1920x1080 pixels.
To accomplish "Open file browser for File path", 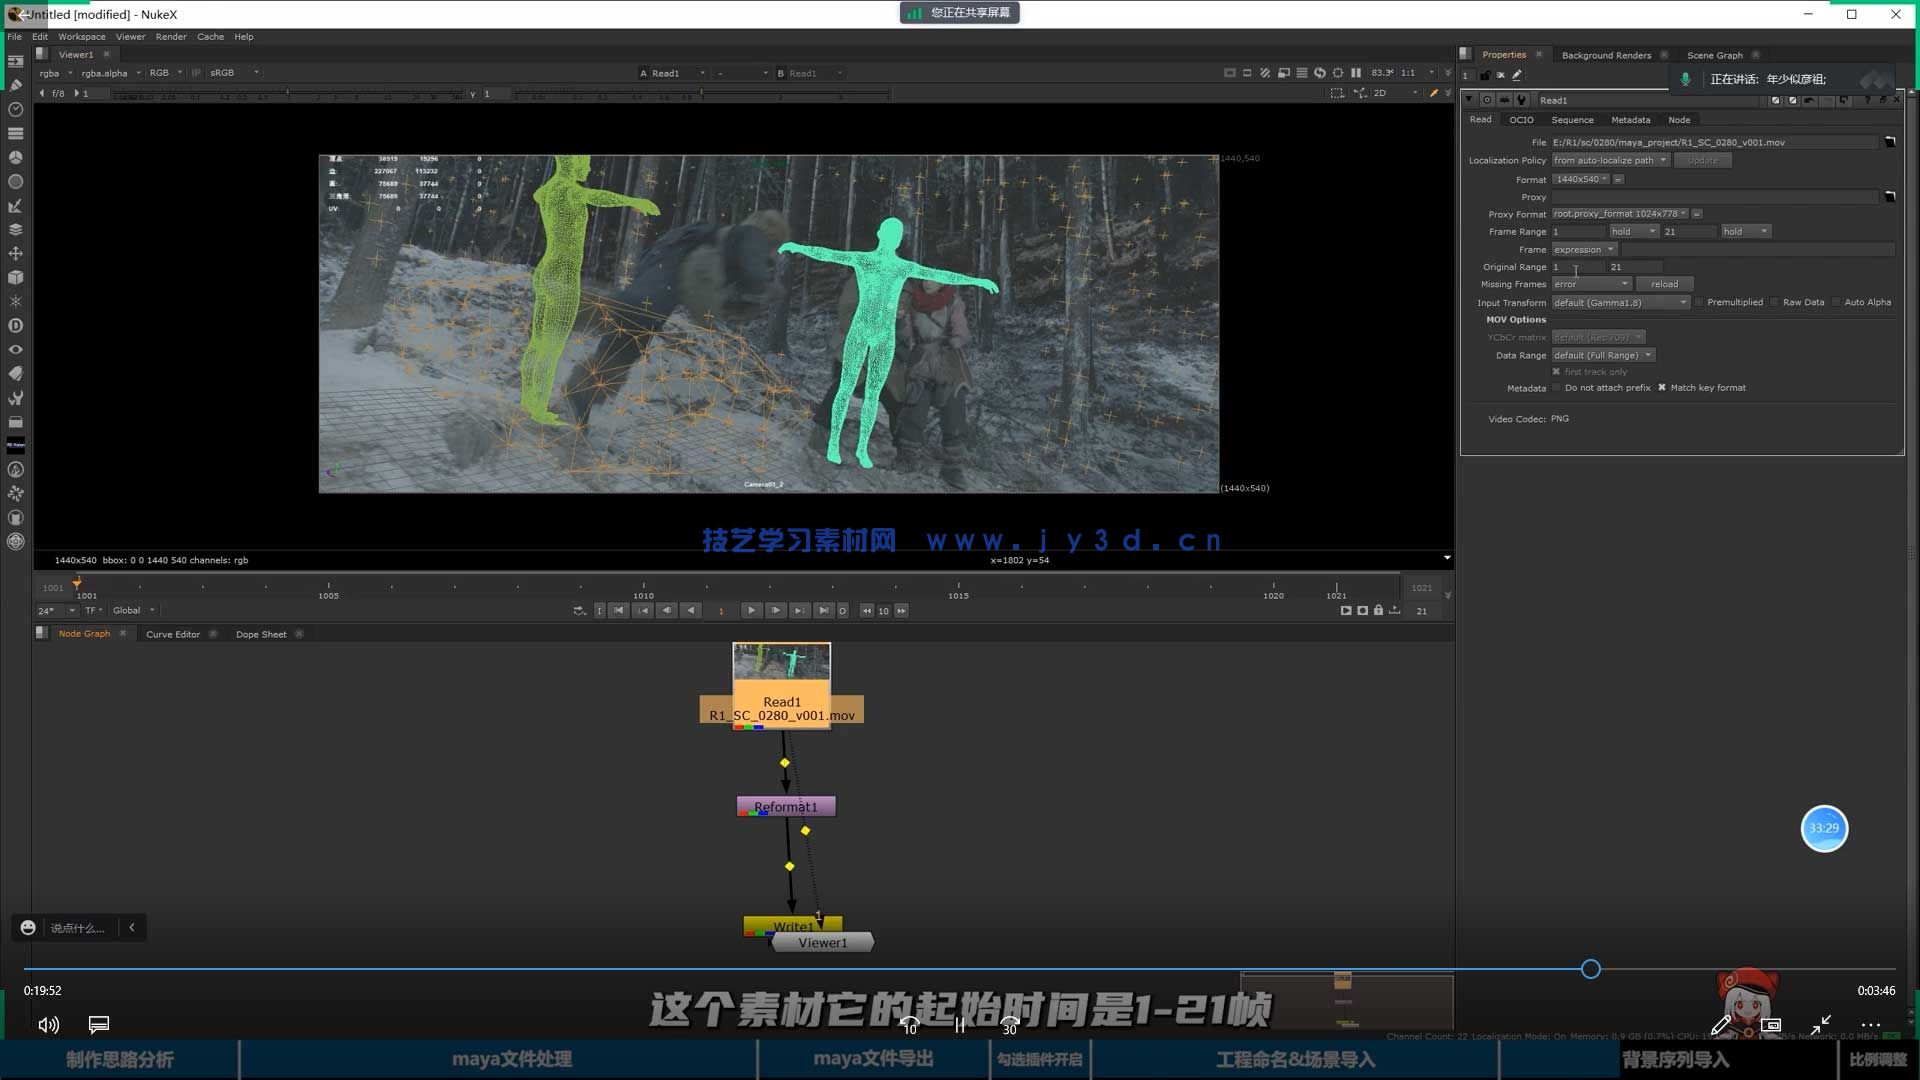I will [x=1890, y=142].
